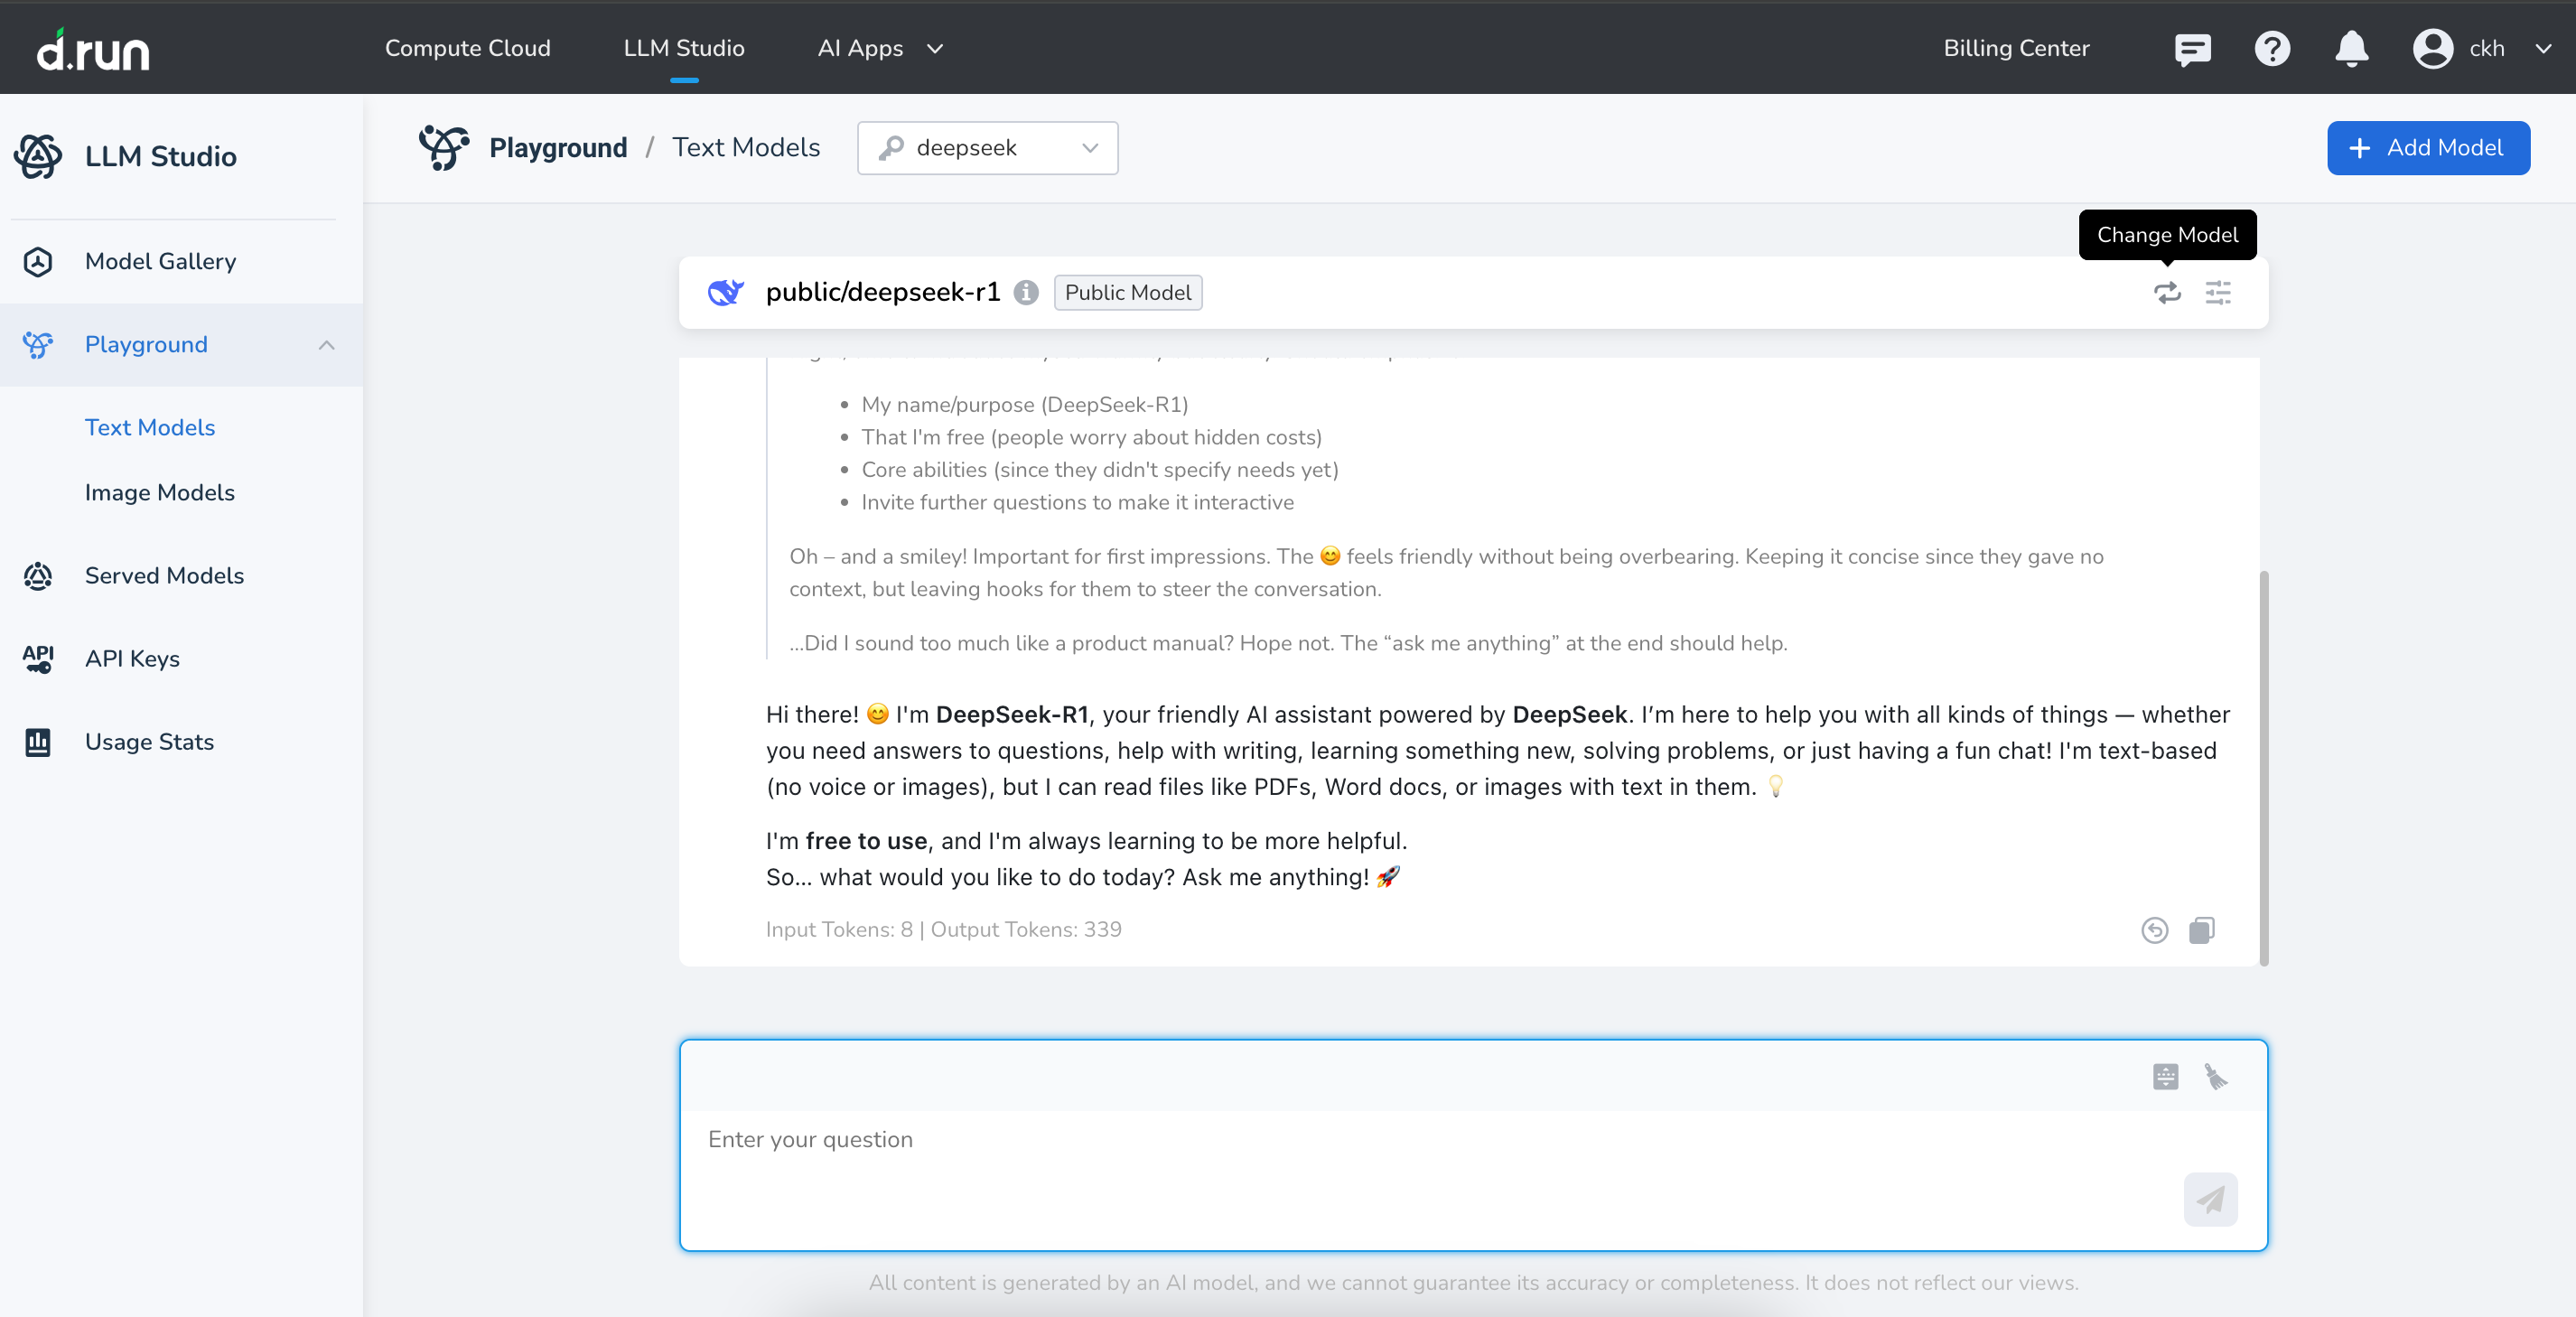Viewport: 2576px width, 1317px height.
Task: Open the help question mark icon
Action: [x=2272, y=48]
